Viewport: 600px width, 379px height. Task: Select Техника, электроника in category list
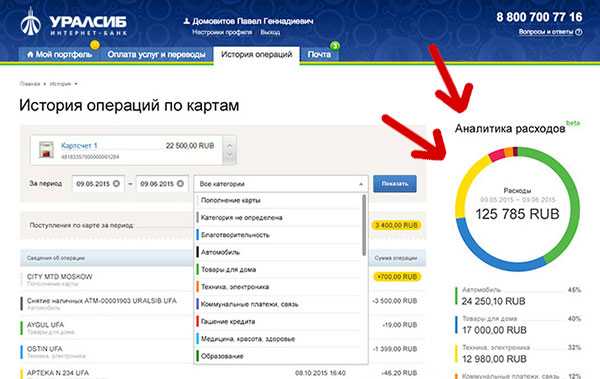pyautogui.click(x=278, y=287)
